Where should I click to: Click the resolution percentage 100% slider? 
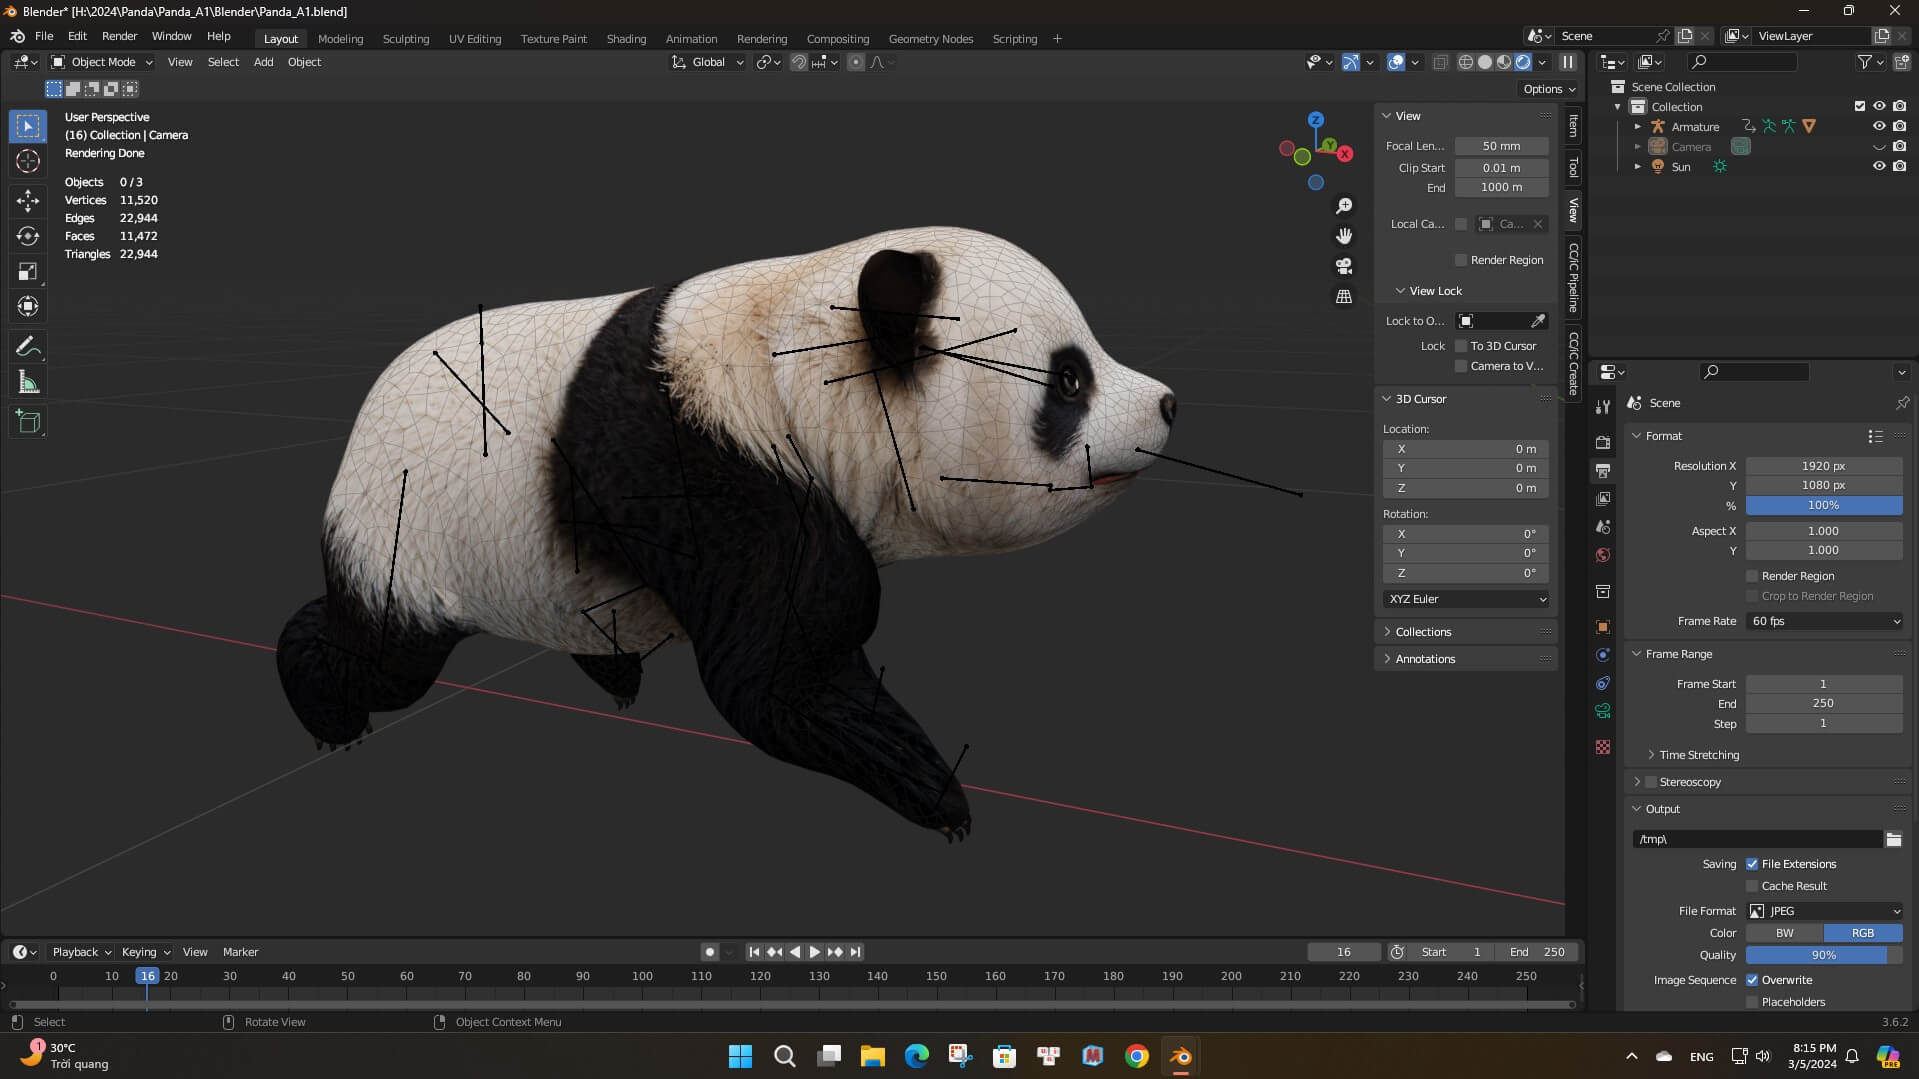tap(1824, 506)
